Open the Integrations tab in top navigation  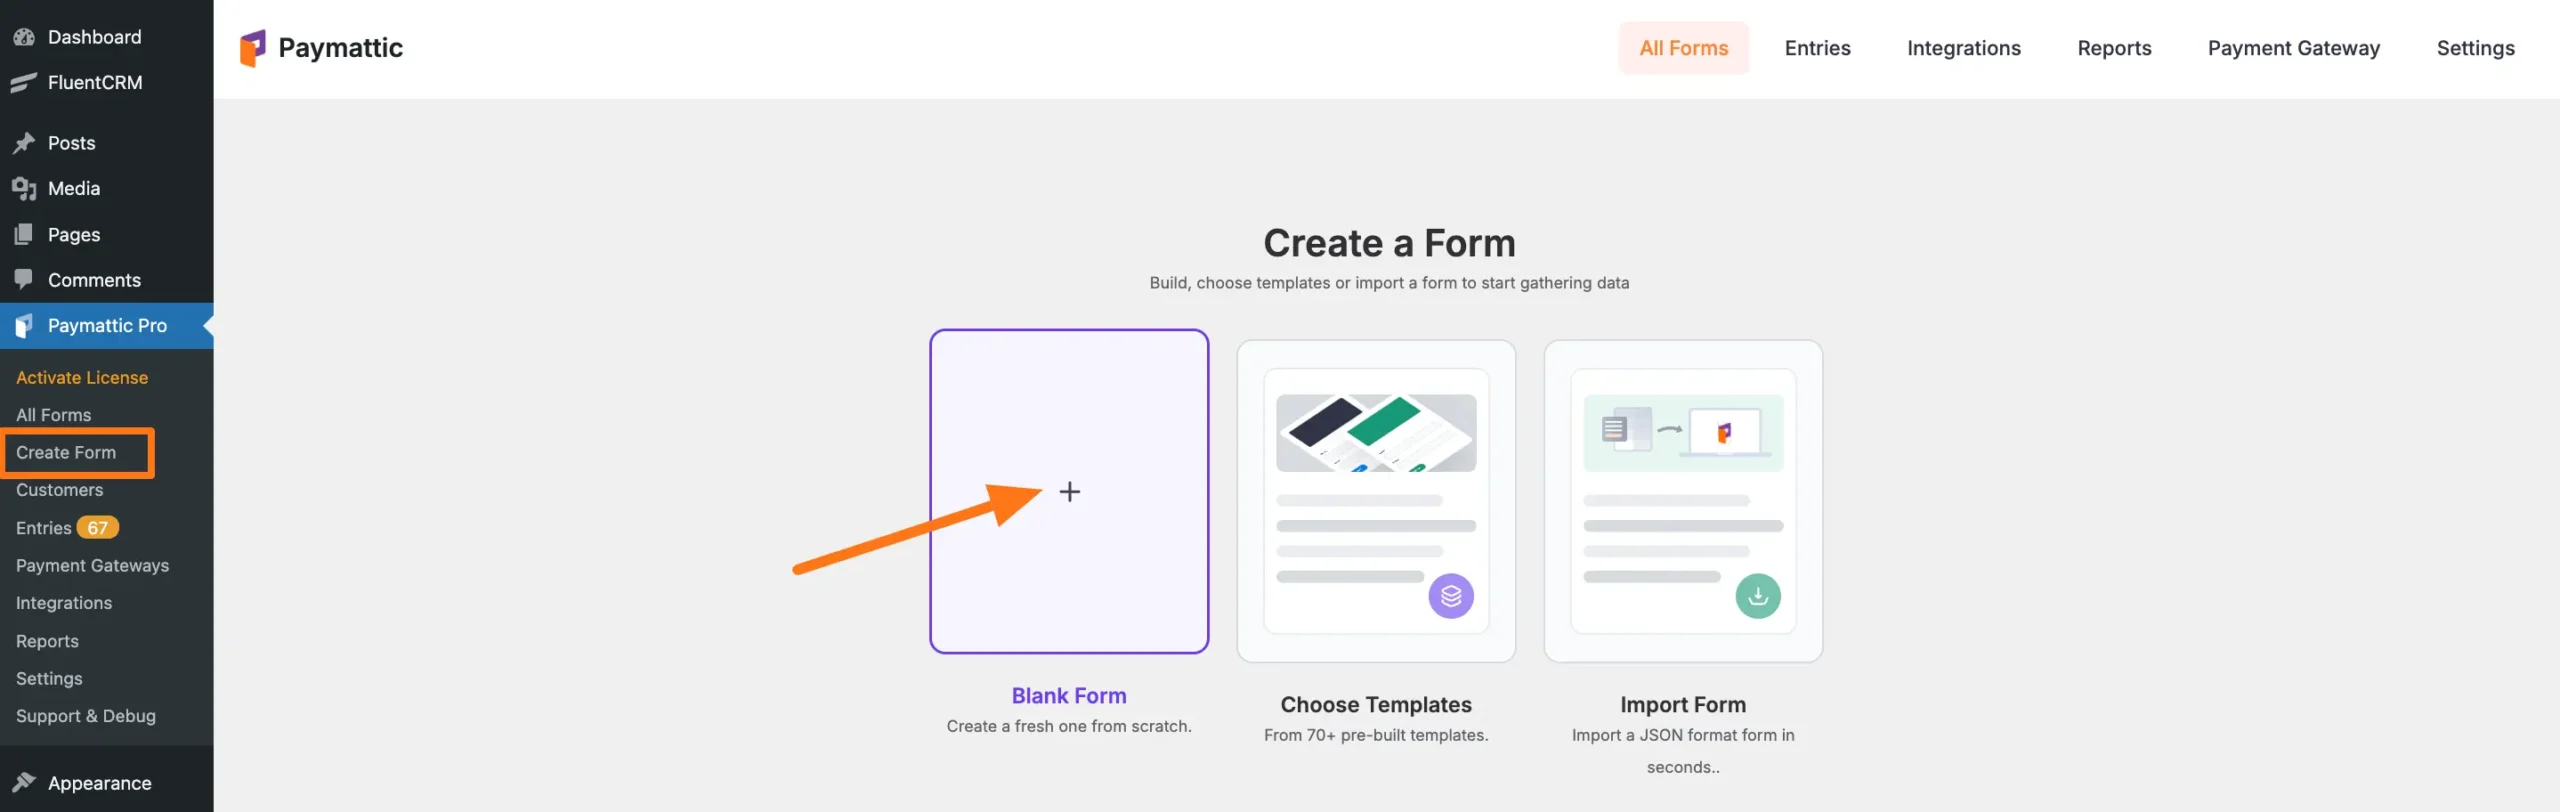click(x=1962, y=47)
